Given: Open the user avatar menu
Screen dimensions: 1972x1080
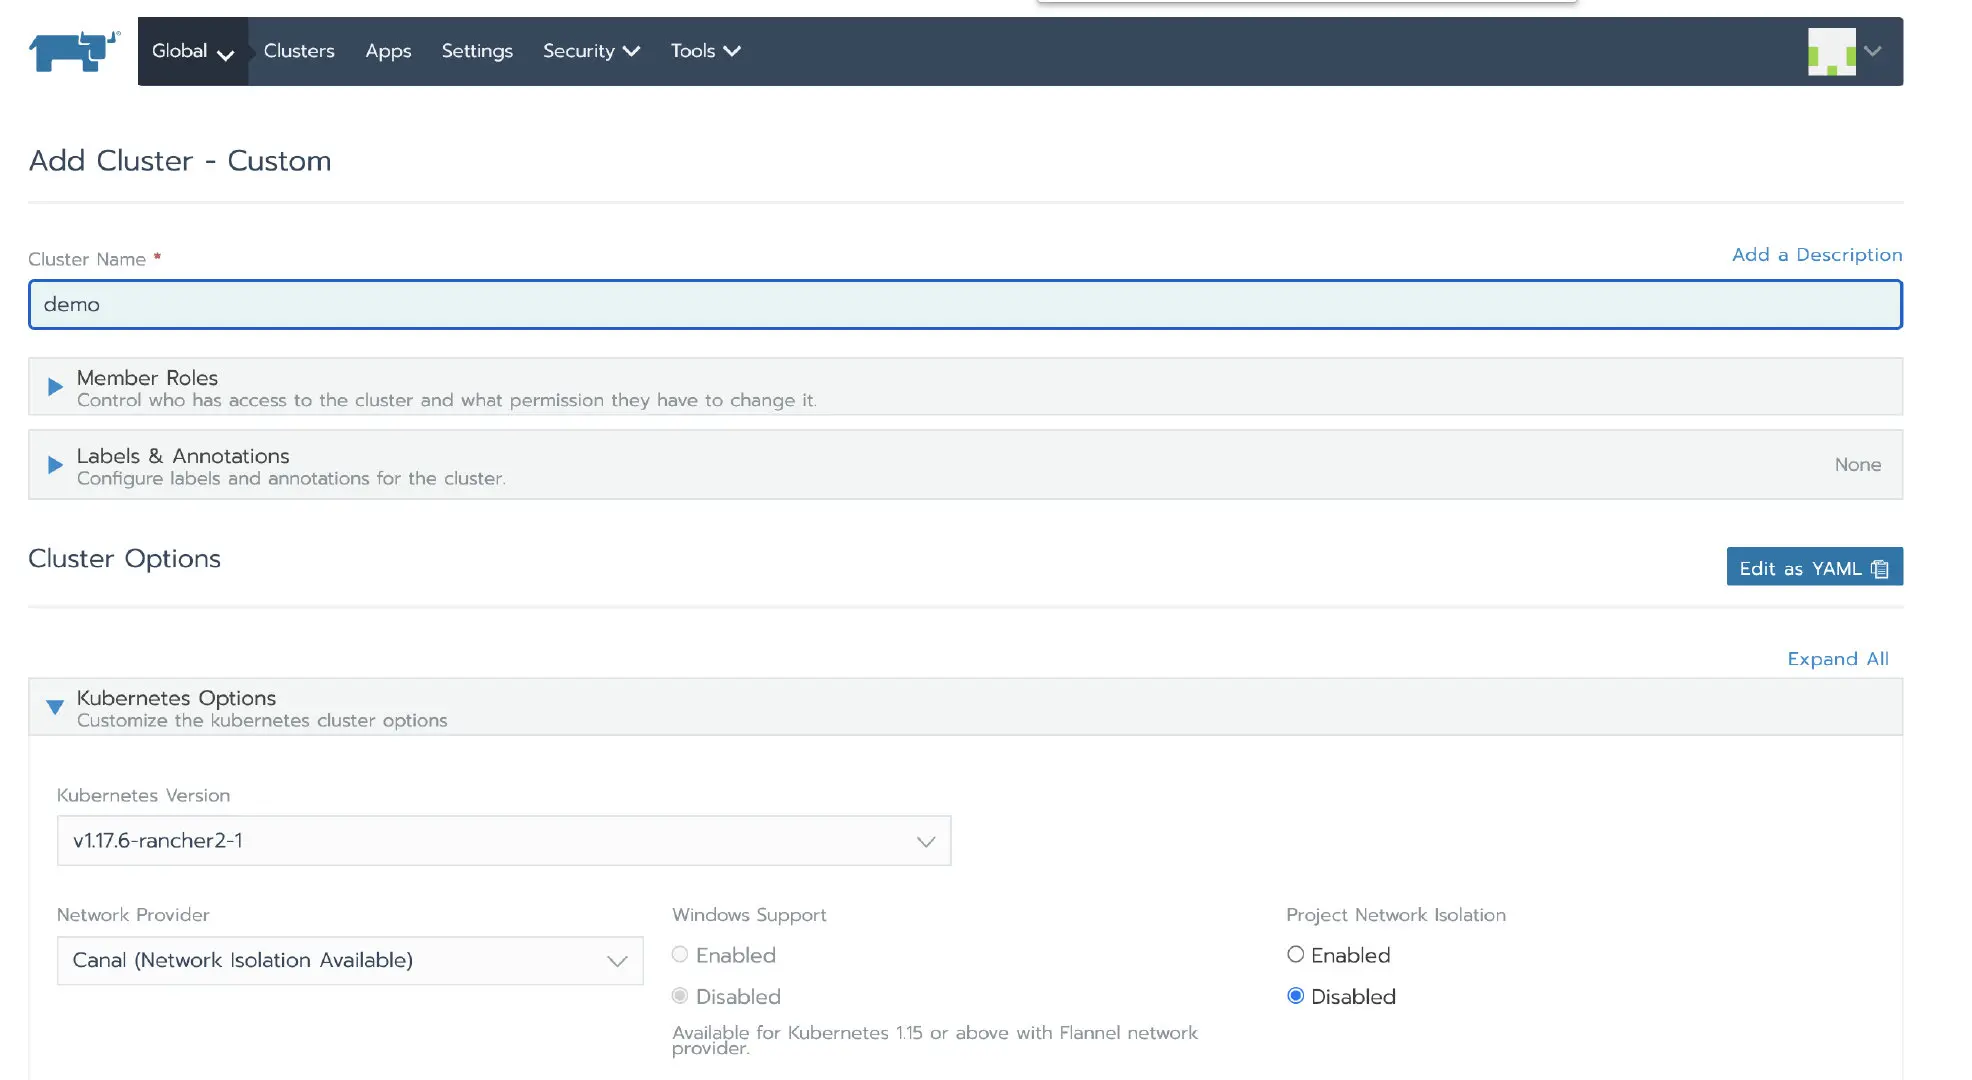Looking at the screenshot, I should point(1831,51).
